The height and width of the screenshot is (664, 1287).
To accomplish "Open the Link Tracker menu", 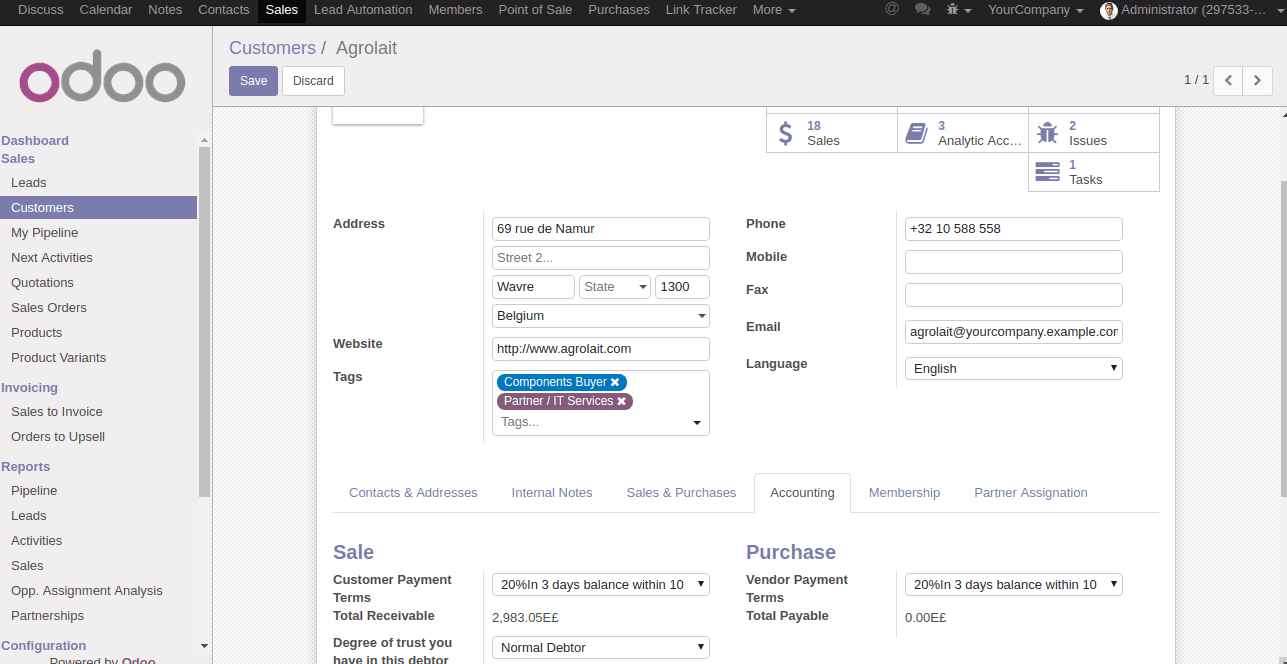I will click(701, 10).
